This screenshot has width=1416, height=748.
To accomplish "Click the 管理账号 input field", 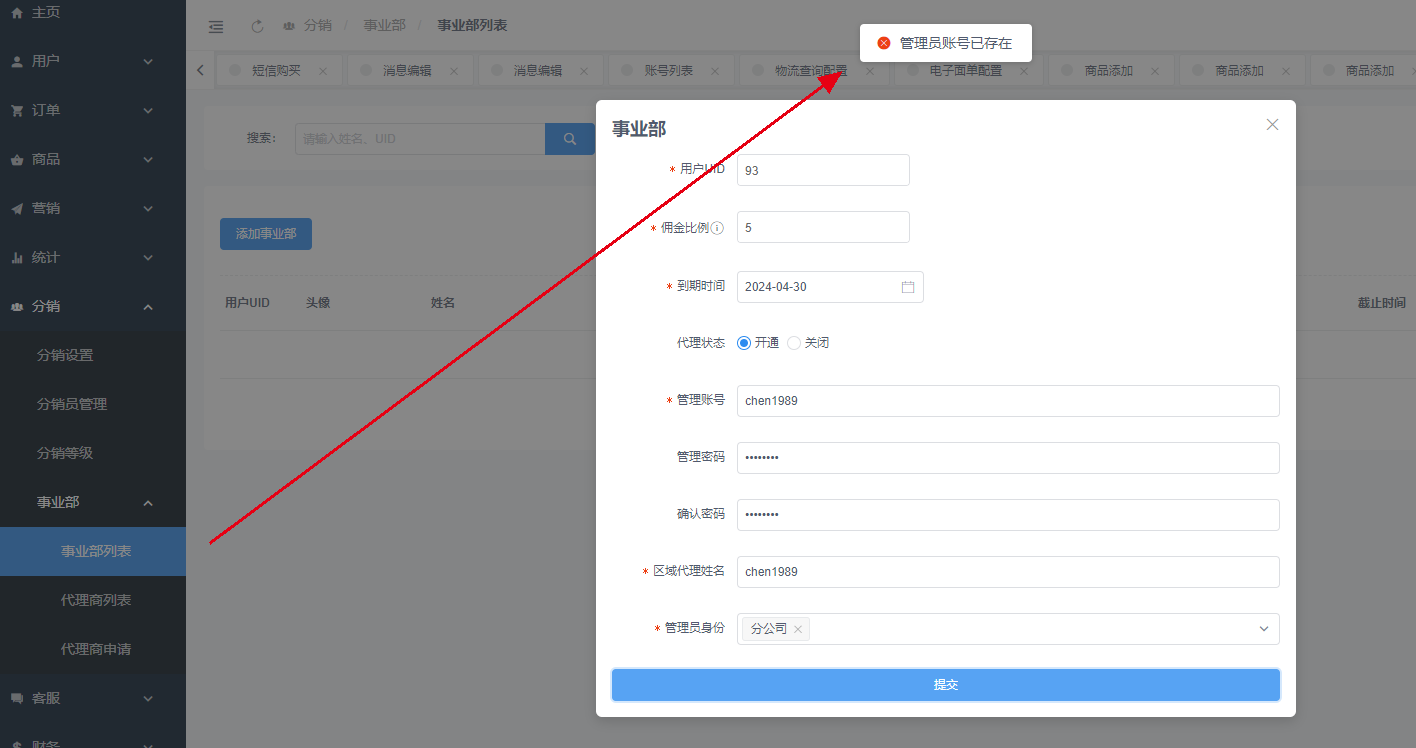I will 1007,401.
